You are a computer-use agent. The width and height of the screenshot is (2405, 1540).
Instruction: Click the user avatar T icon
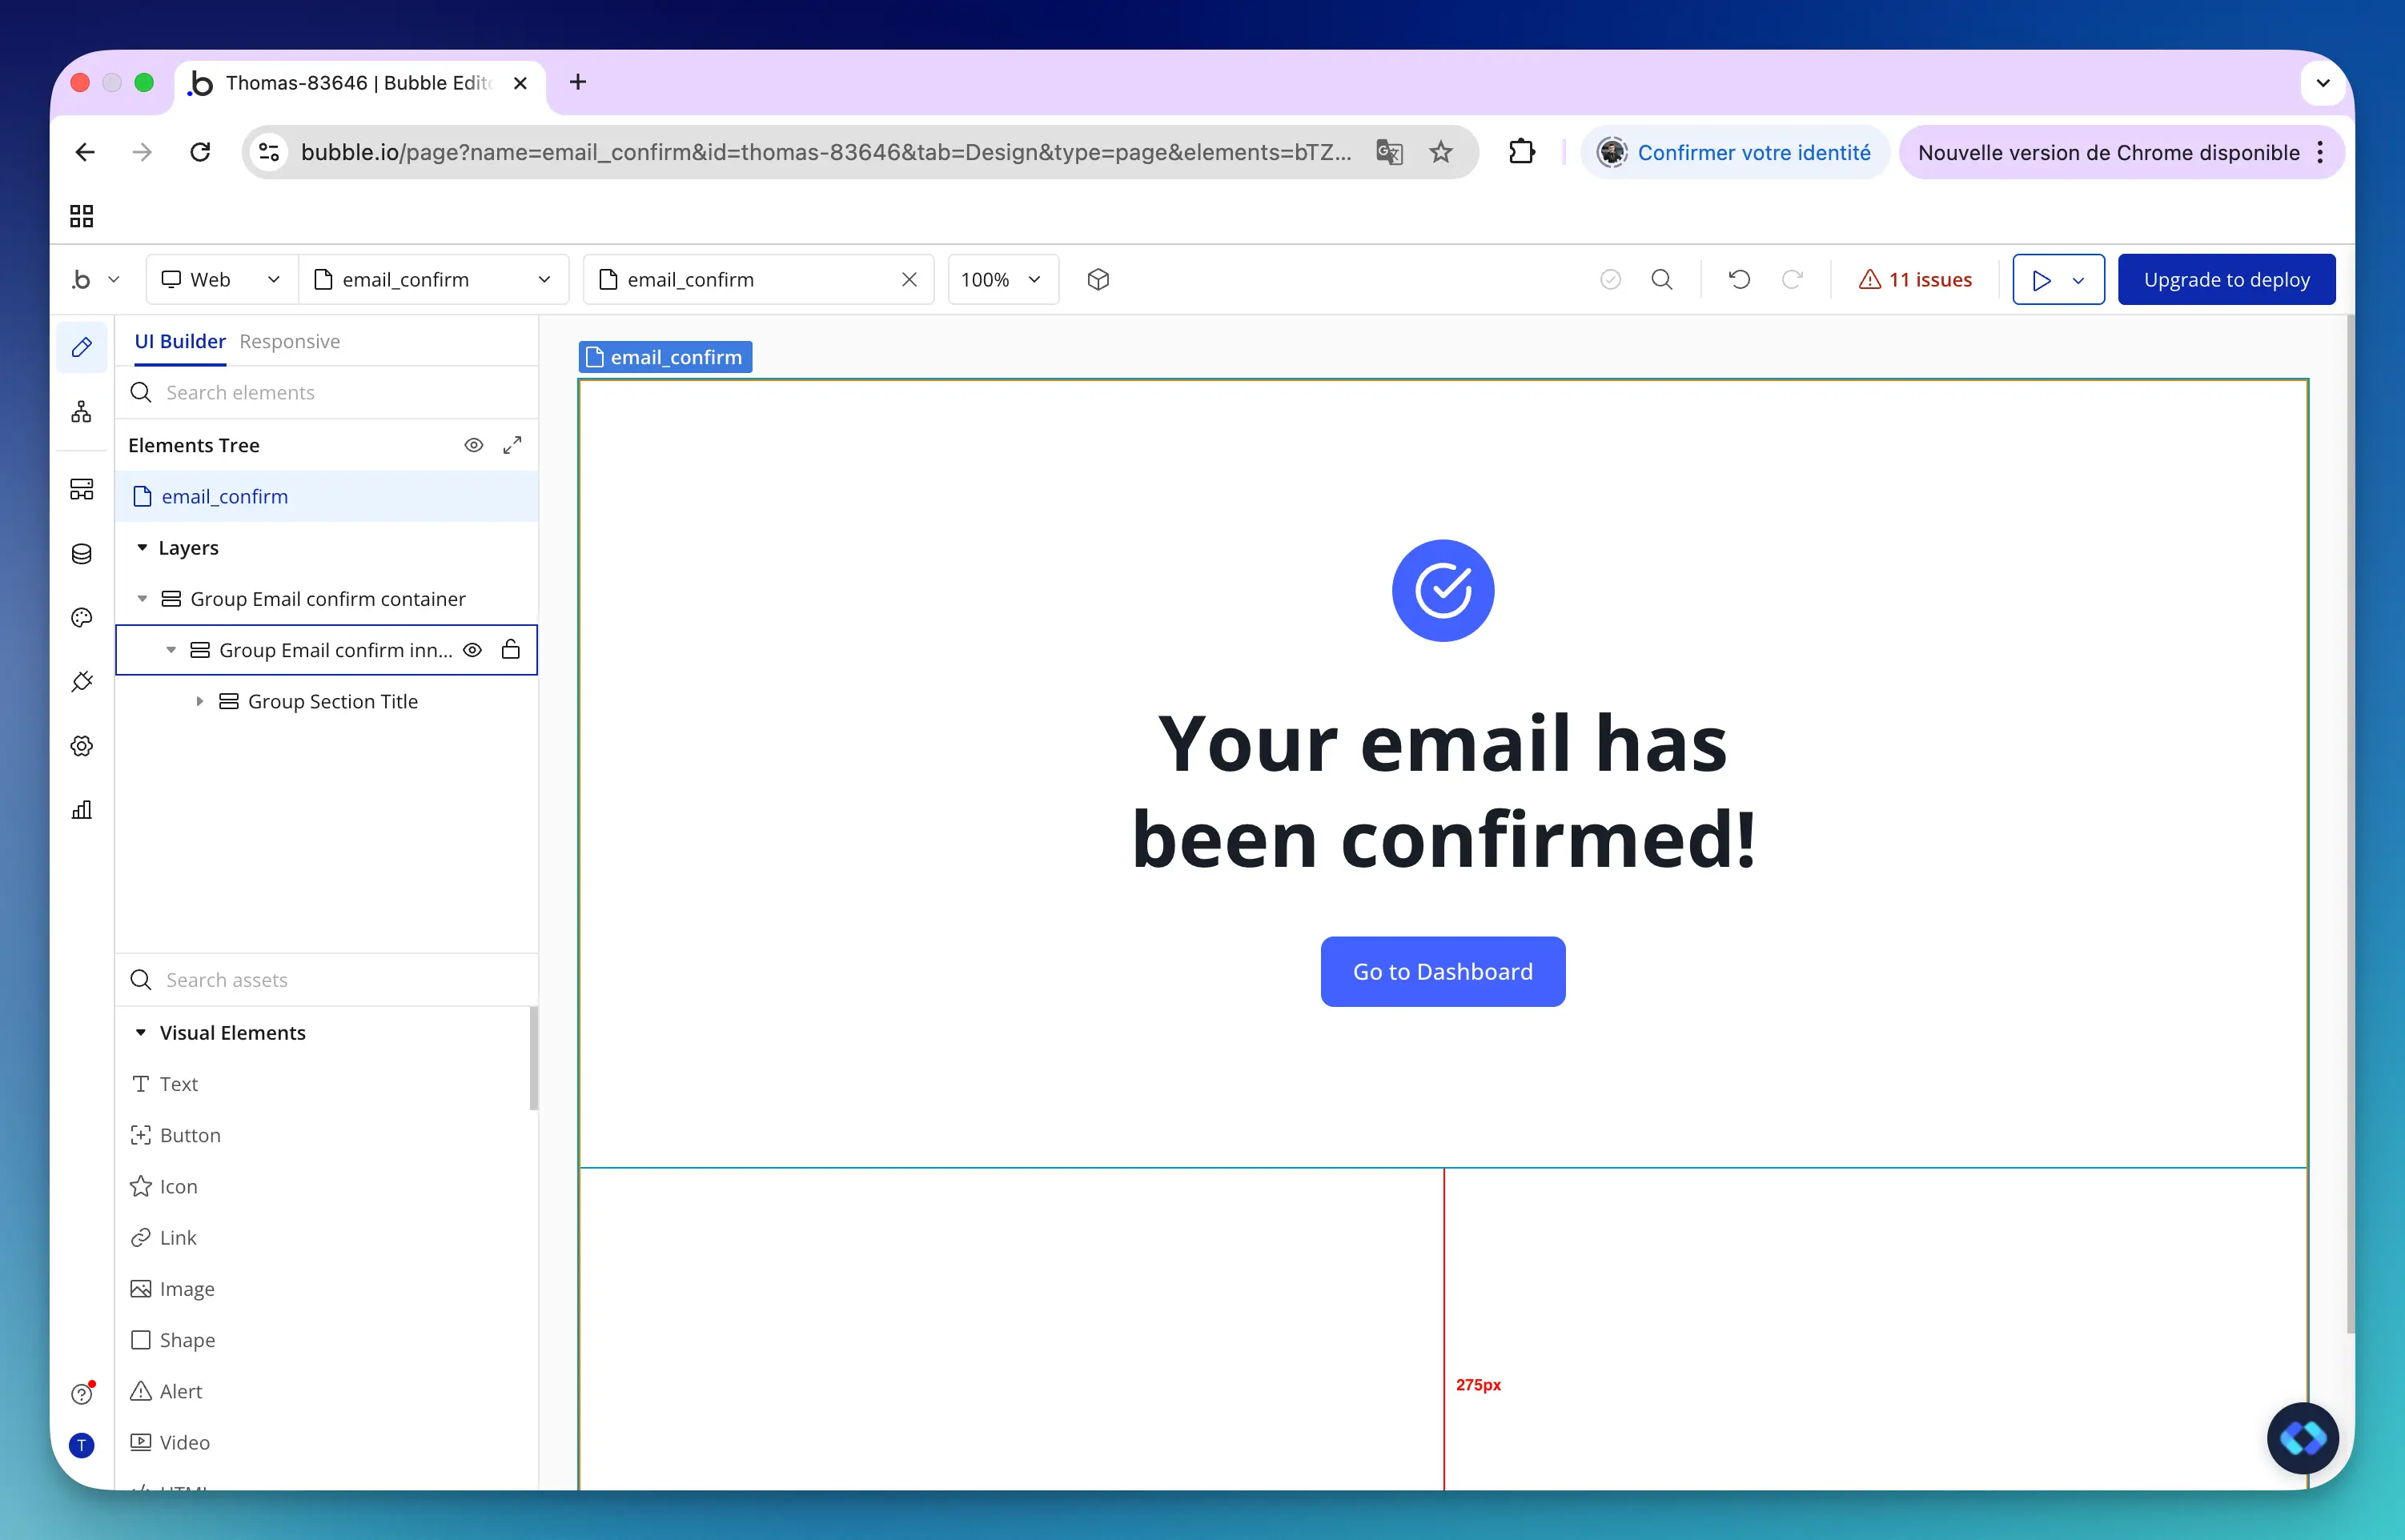pos(82,1445)
